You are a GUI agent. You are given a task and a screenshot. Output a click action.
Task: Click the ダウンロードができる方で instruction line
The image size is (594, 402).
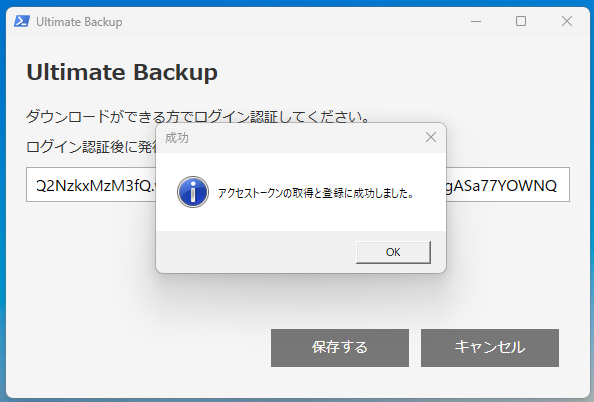click(x=198, y=116)
